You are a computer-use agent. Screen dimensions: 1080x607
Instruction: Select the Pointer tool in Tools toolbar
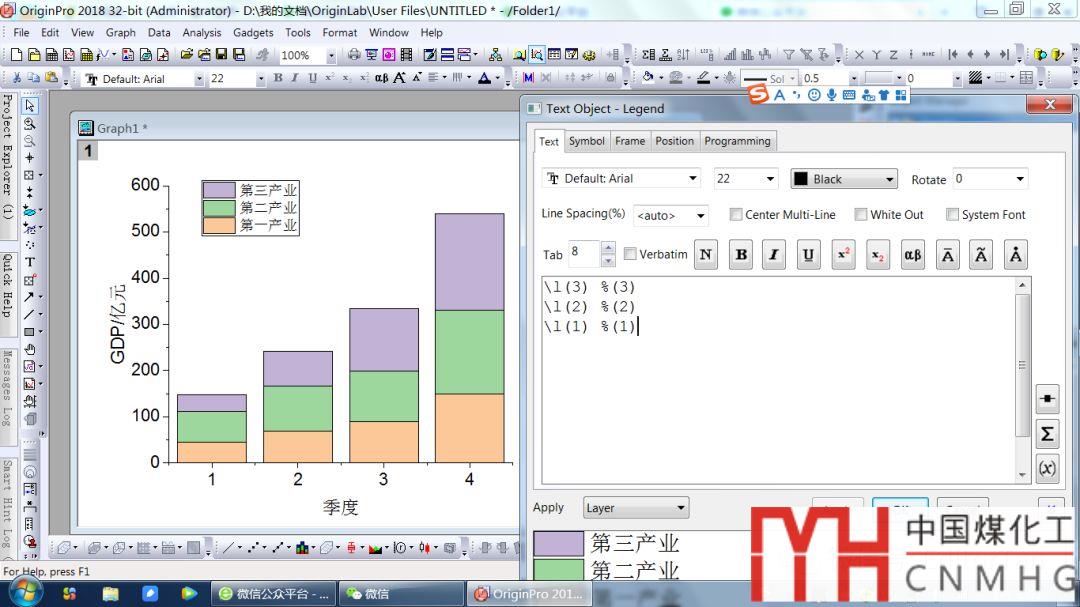click(x=30, y=106)
